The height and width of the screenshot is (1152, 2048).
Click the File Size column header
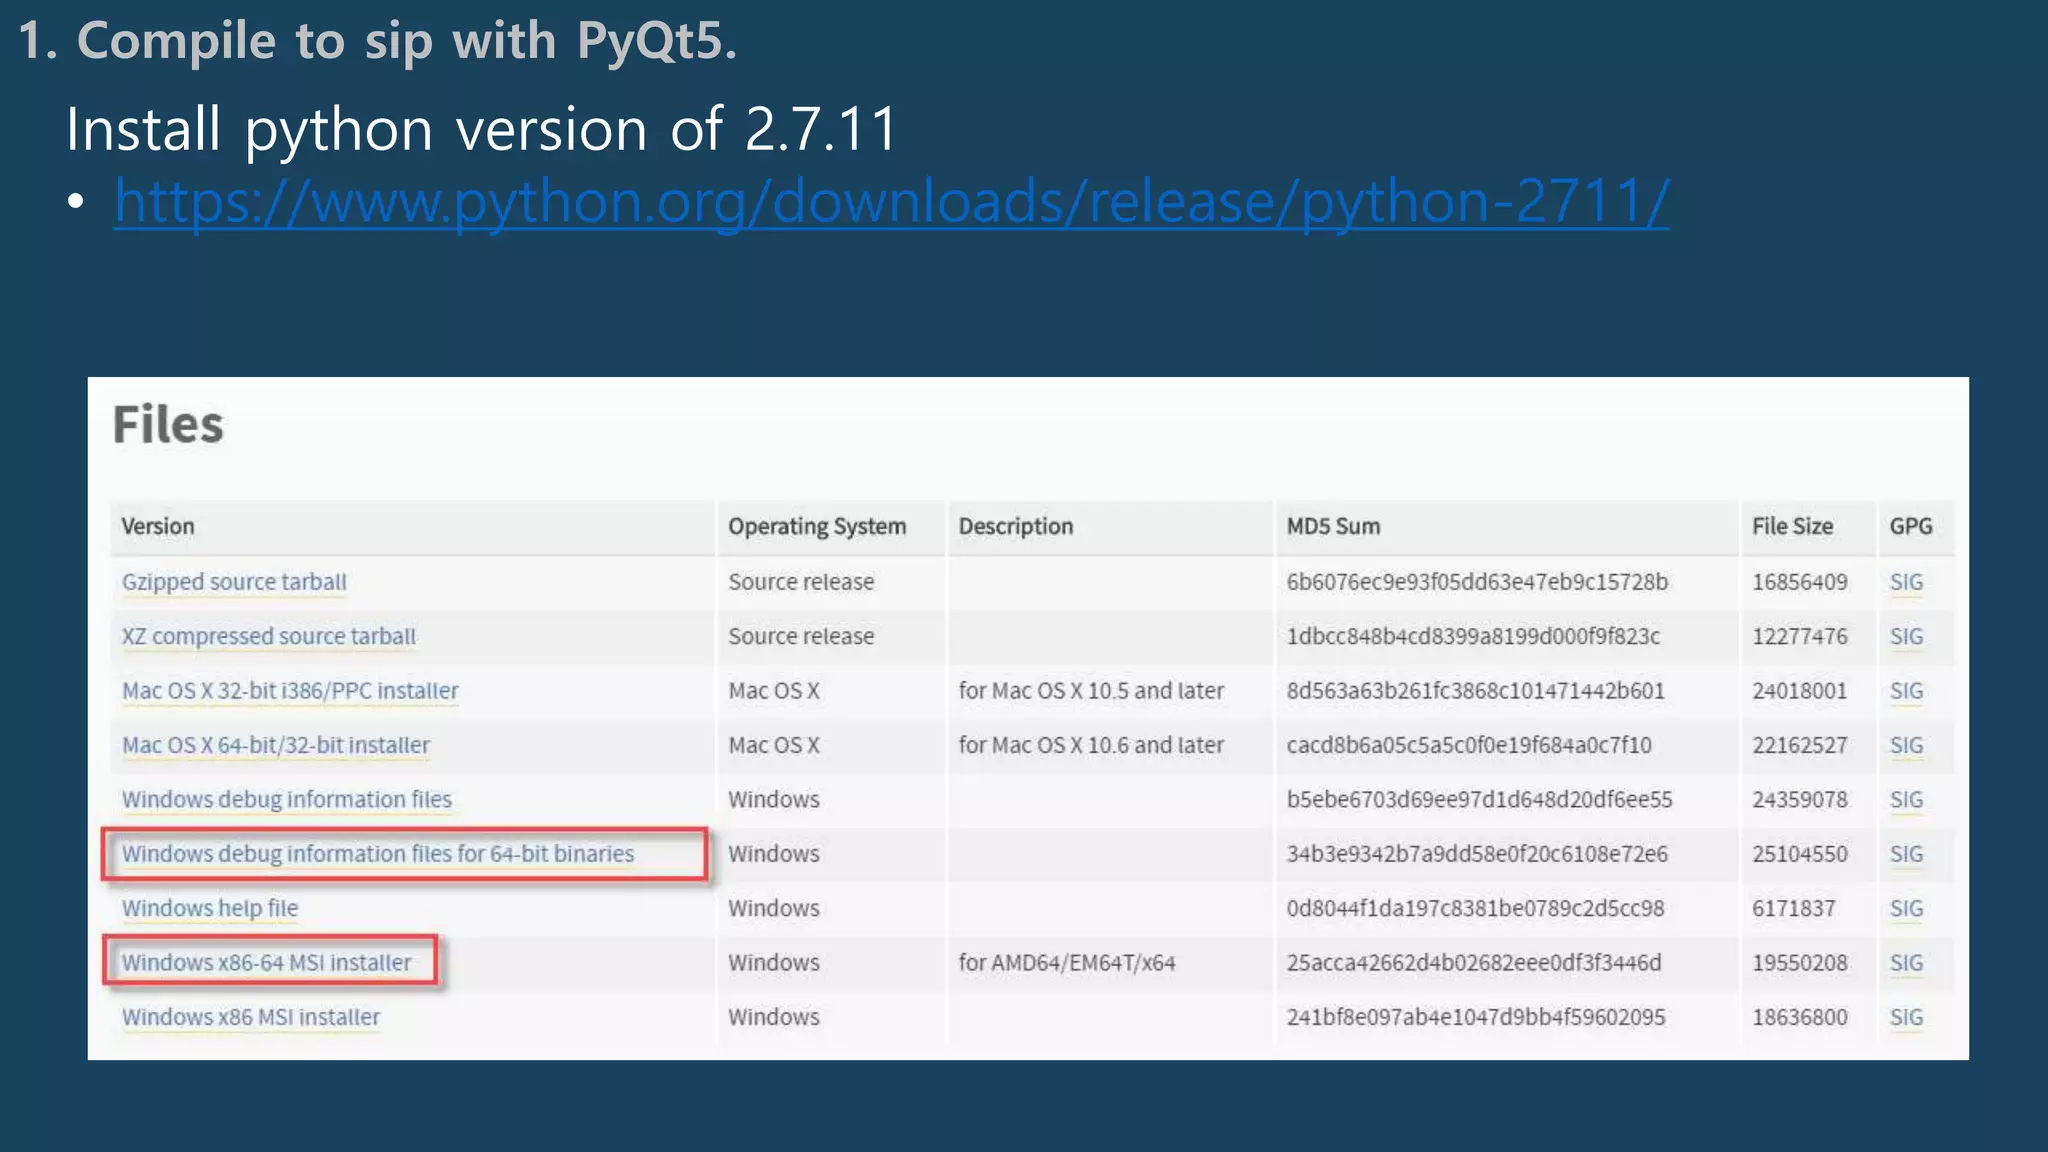pyautogui.click(x=1792, y=526)
